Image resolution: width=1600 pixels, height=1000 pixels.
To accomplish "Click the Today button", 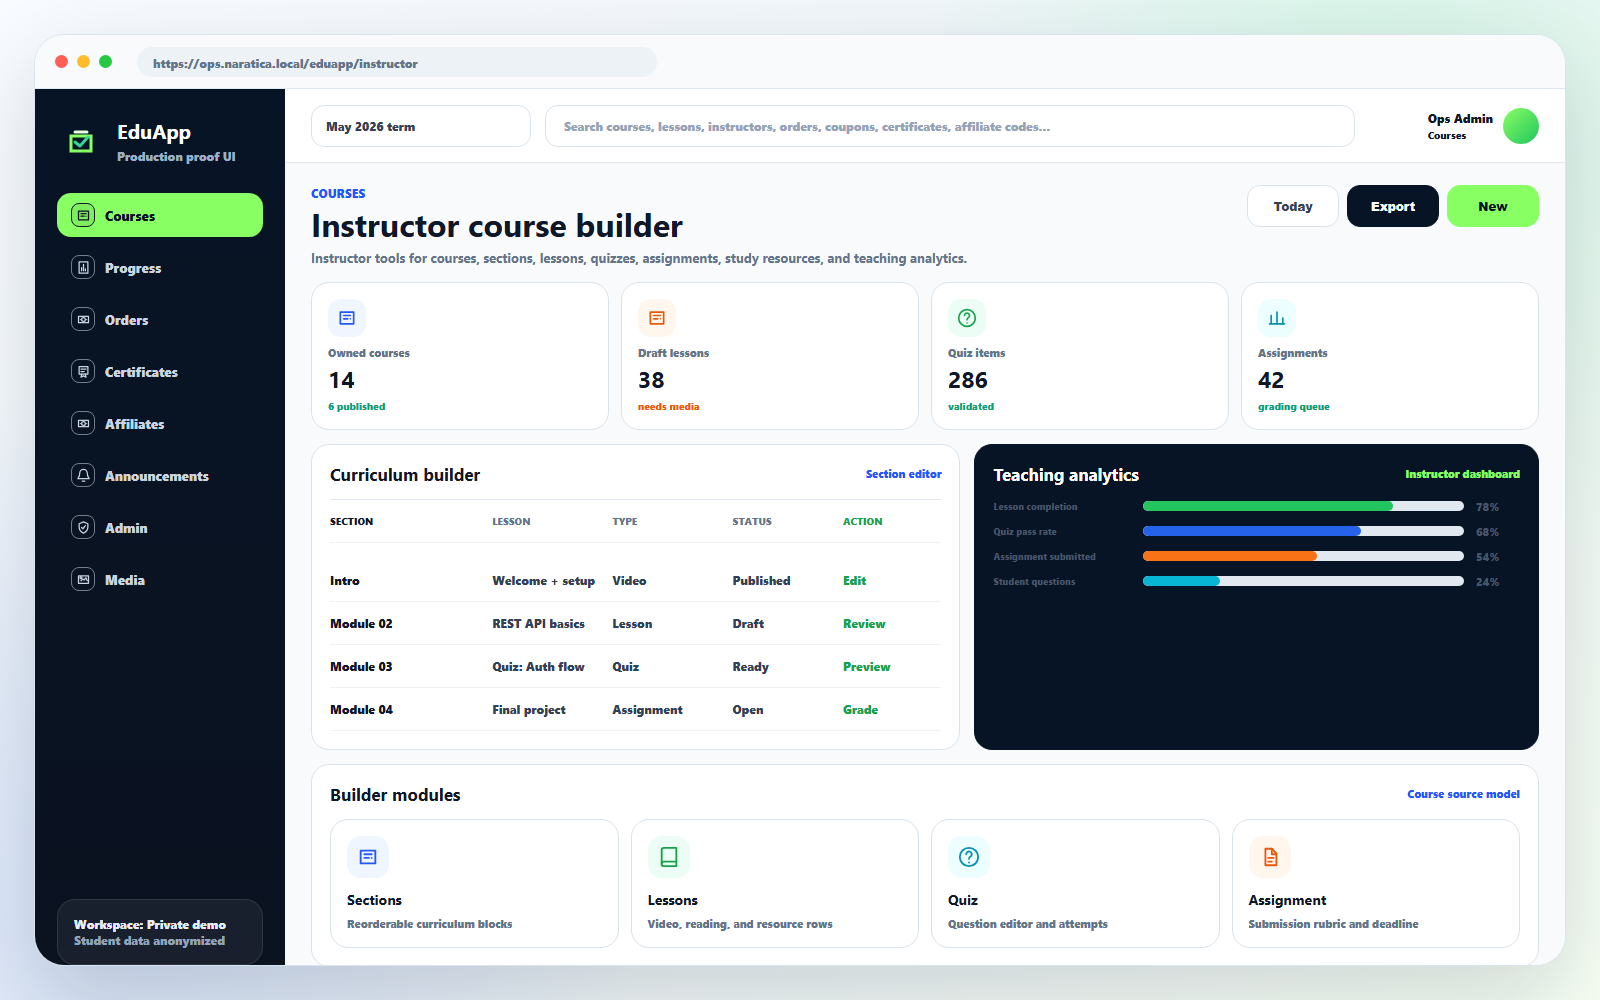I will point(1293,206).
